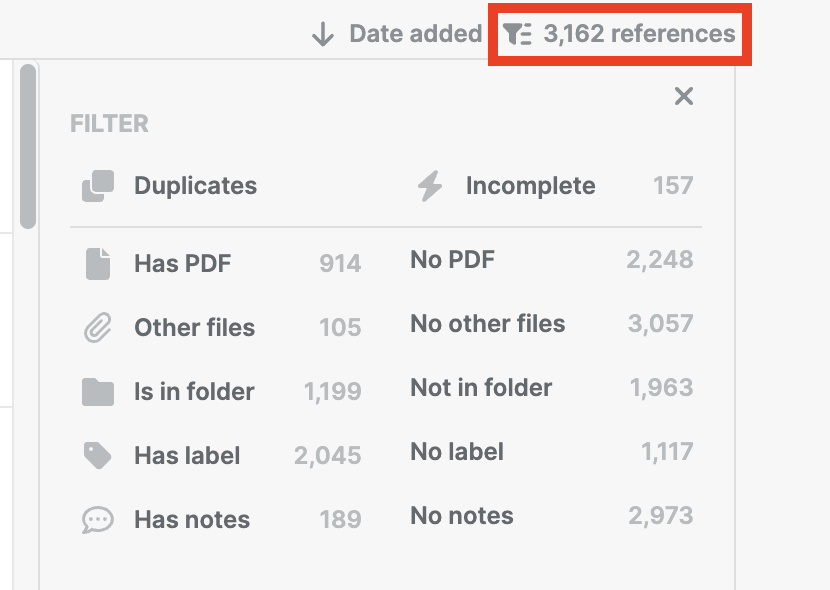Click the Is in folder icon

tap(98, 392)
